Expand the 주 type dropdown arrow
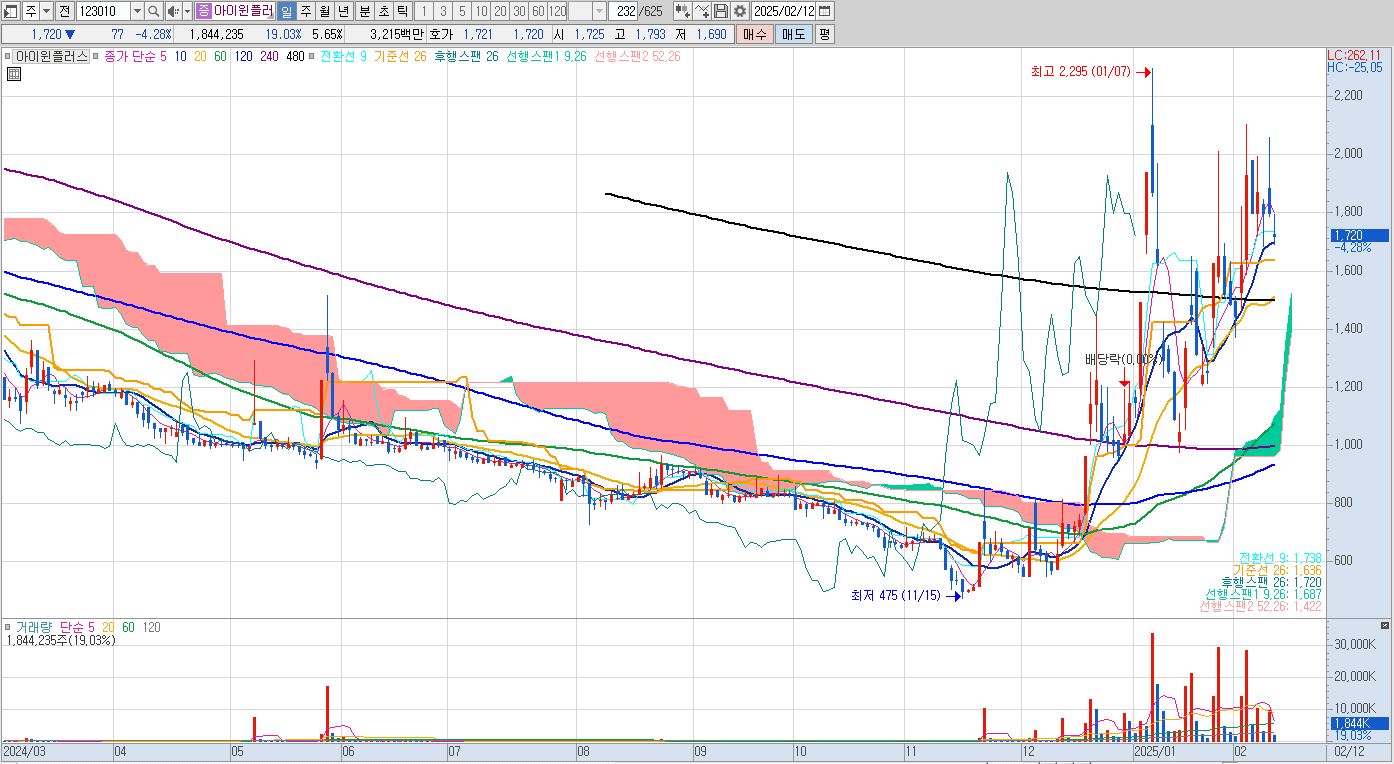 pyautogui.click(x=46, y=11)
